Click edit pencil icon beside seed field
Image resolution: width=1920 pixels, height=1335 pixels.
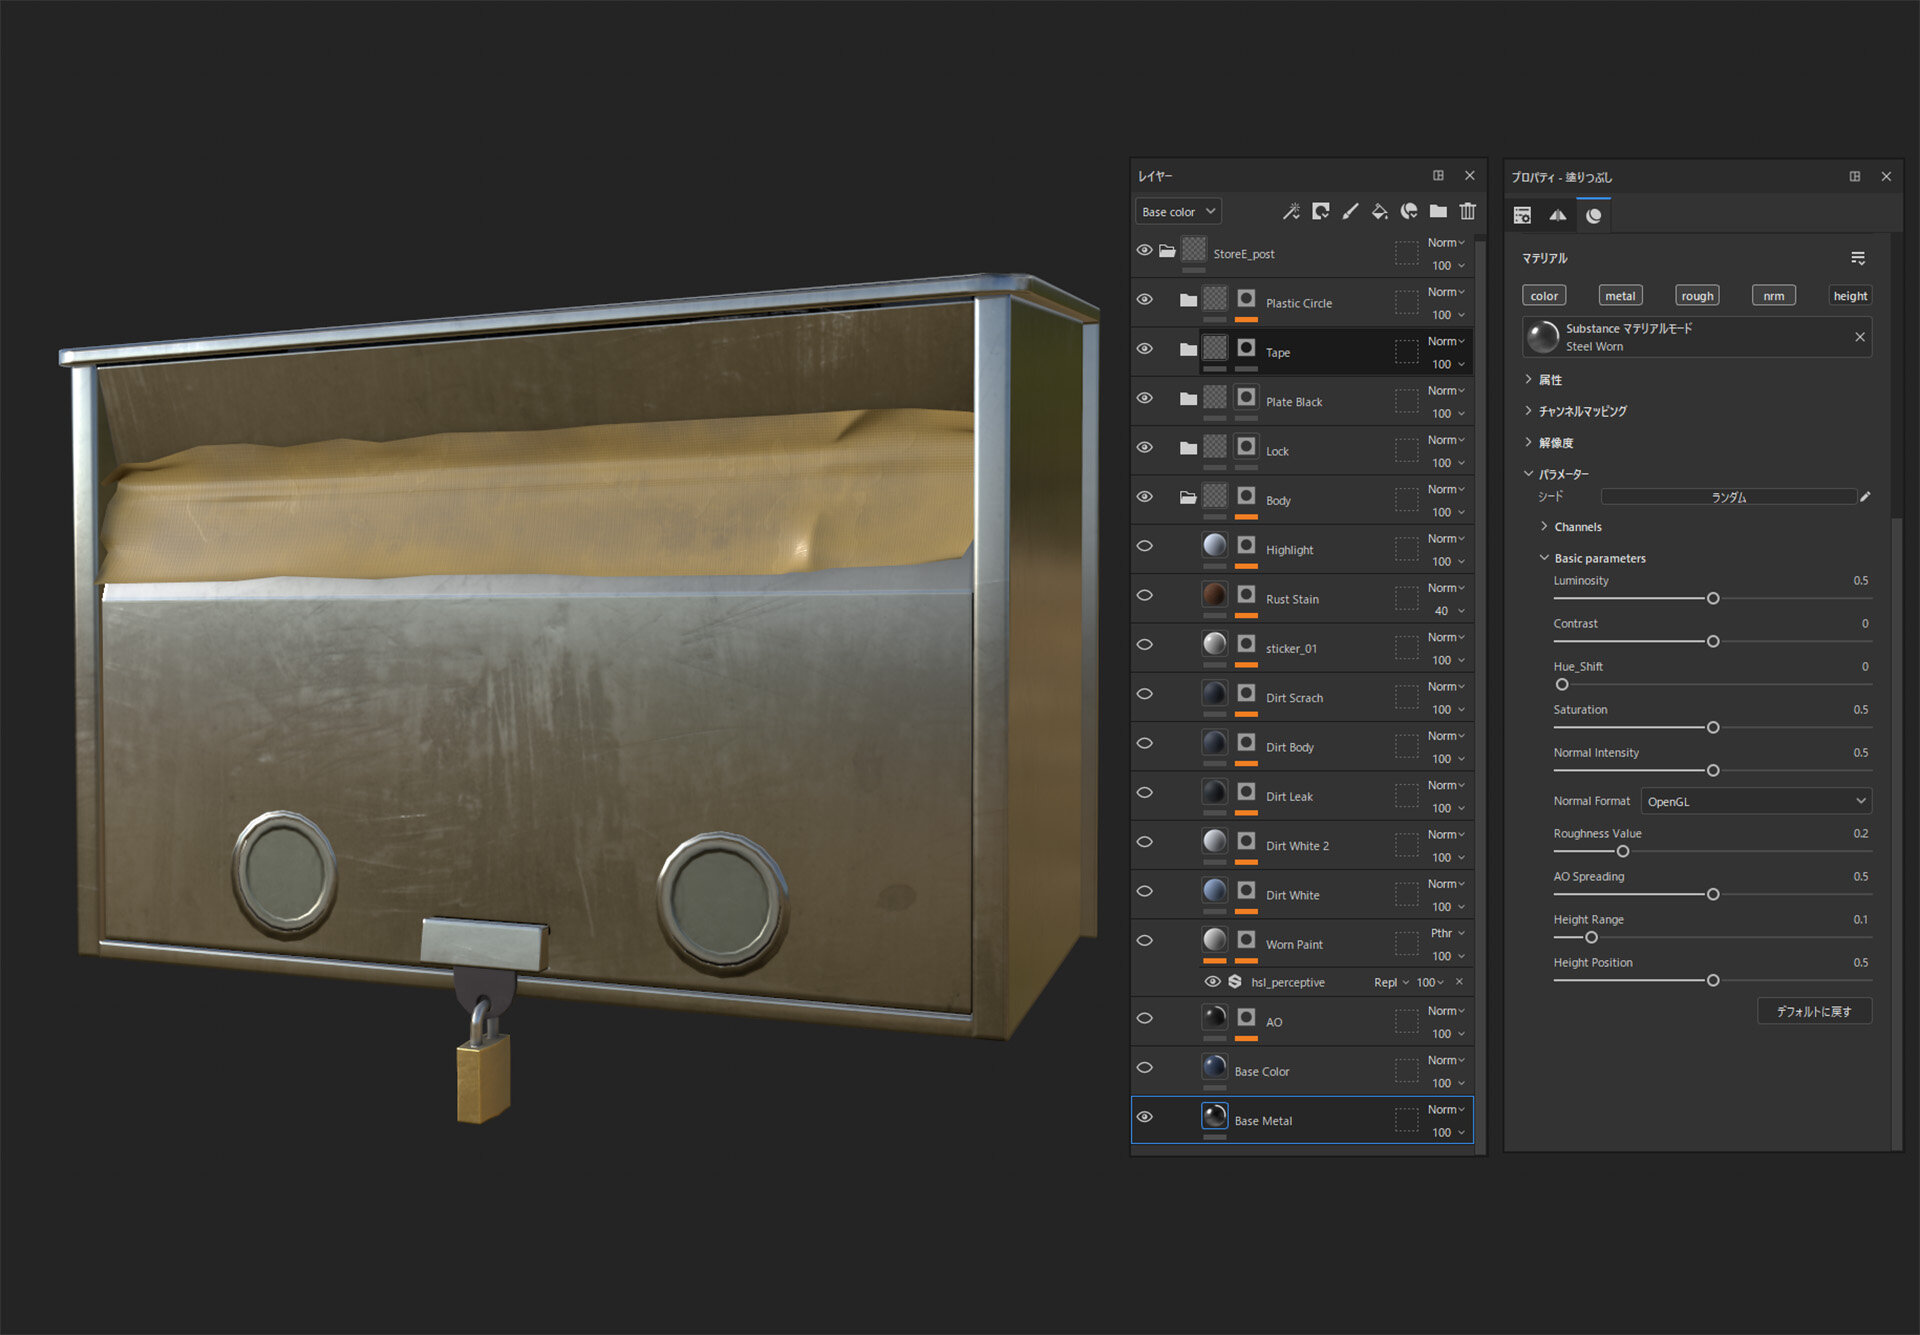tap(1865, 497)
